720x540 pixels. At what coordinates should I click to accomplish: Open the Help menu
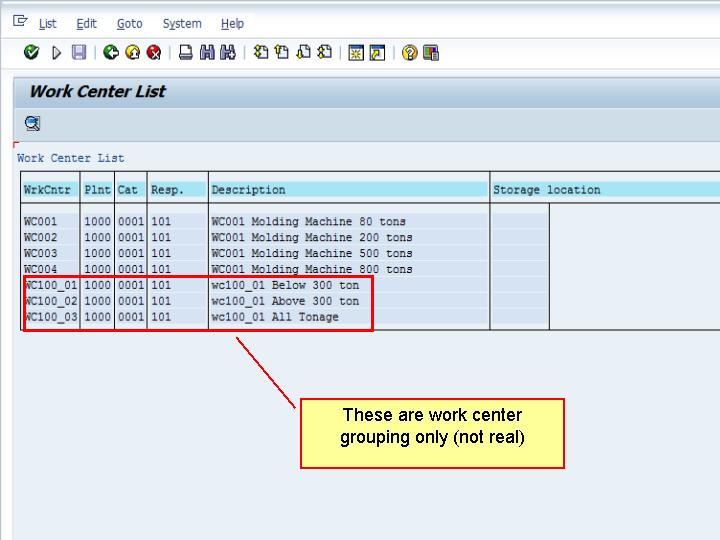tap(232, 23)
